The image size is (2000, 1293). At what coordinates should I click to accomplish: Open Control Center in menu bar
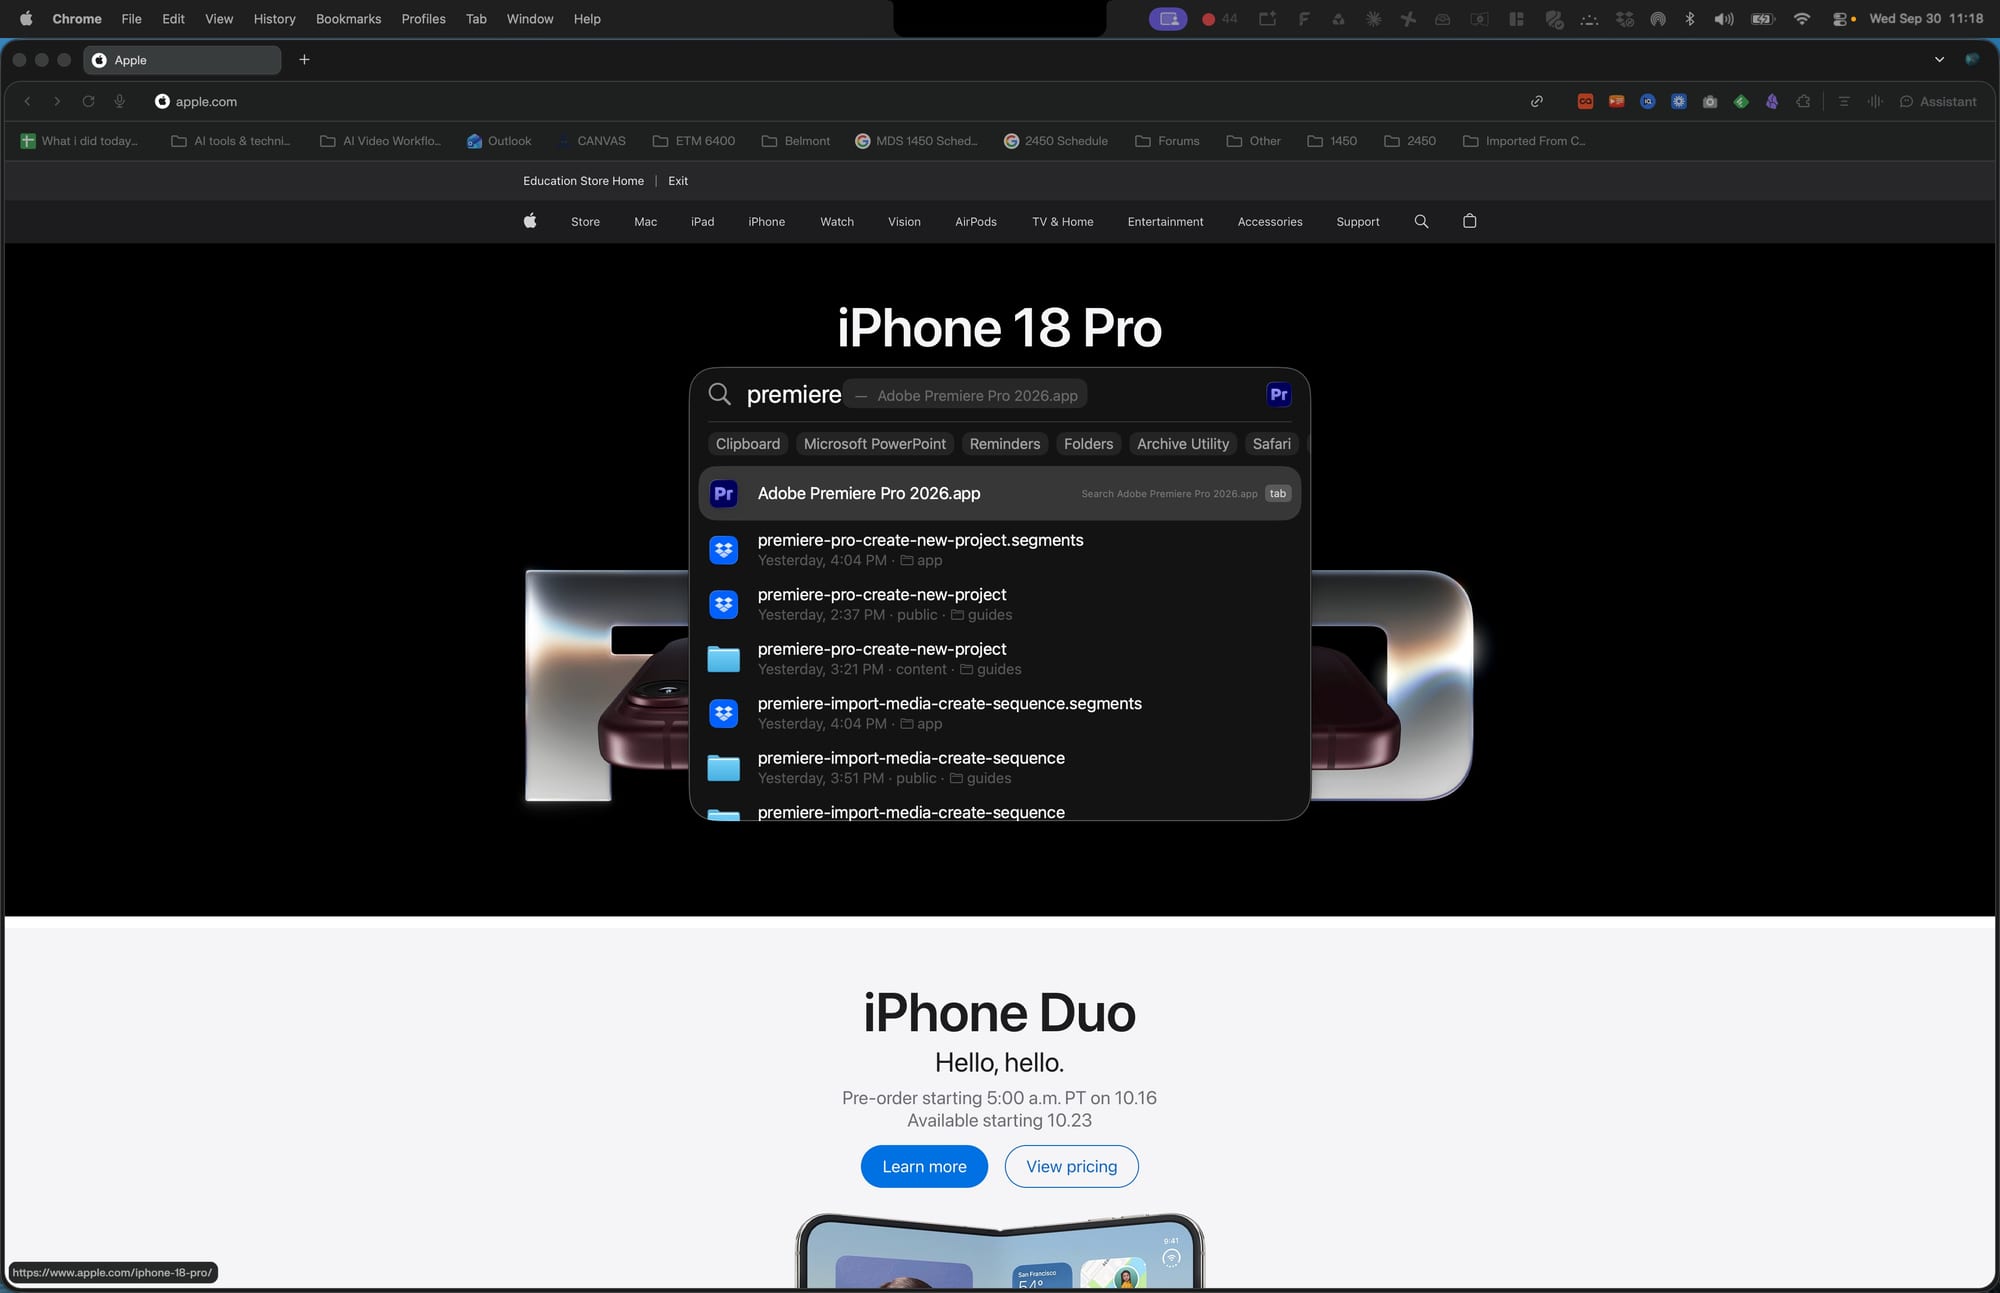click(x=1840, y=18)
